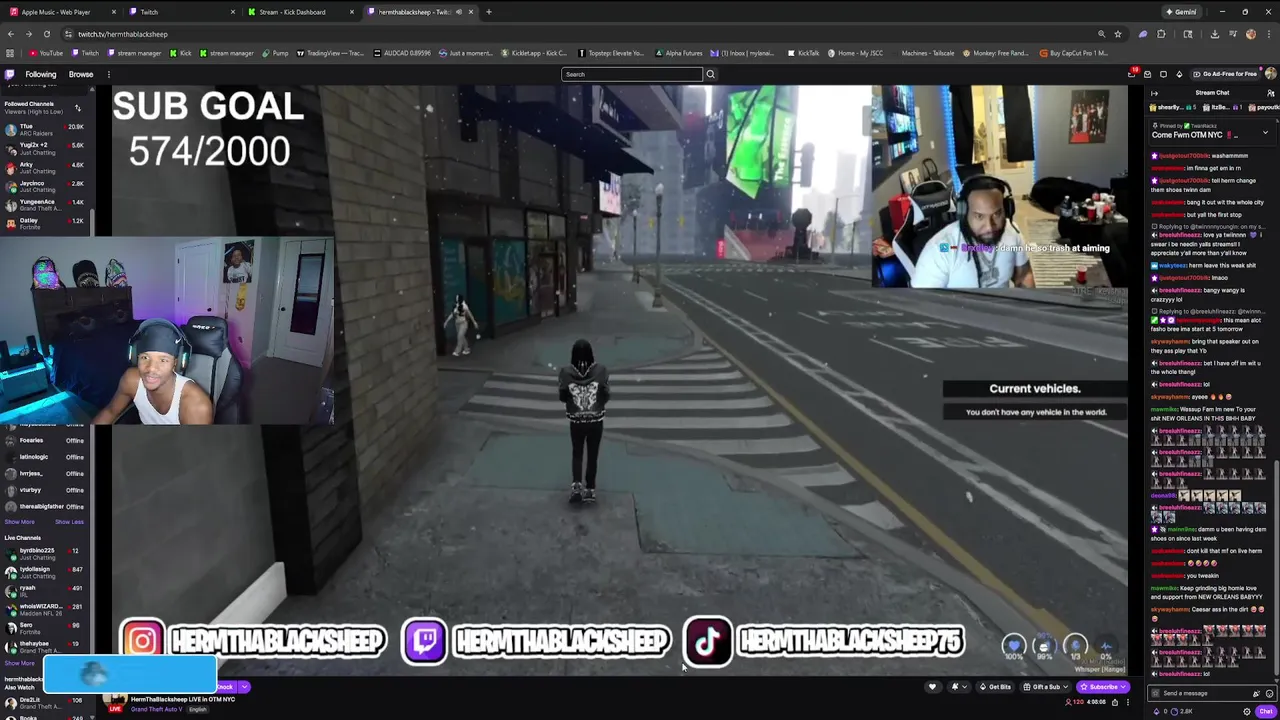This screenshot has height=720, width=1280.
Task: Open Jaycinco followed channel
Action: 45,186
